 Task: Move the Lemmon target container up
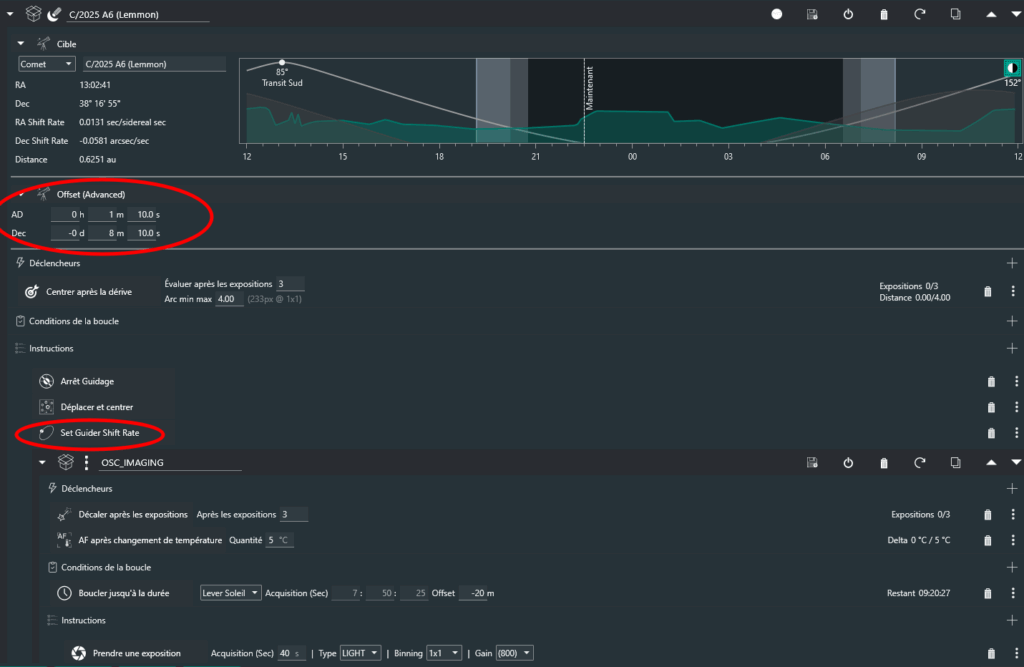click(x=991, y=15)
